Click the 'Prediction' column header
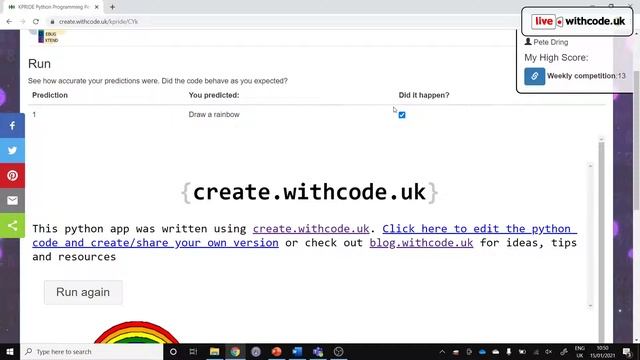The width and height of the screenshot is (640, 360). tap(50, 95)
